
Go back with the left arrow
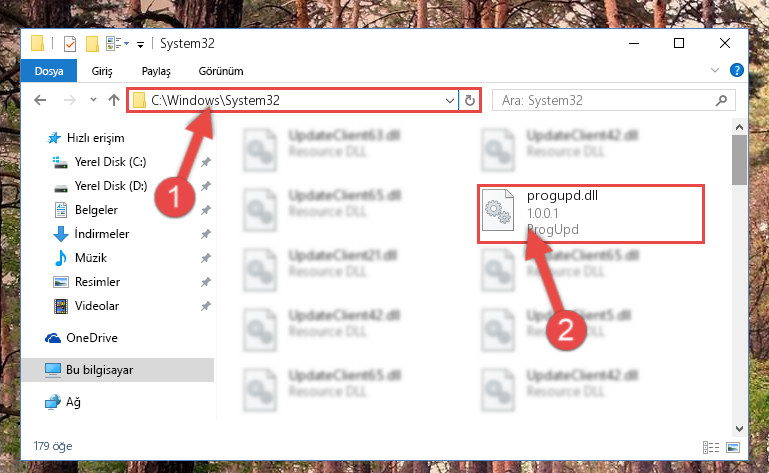40,100
